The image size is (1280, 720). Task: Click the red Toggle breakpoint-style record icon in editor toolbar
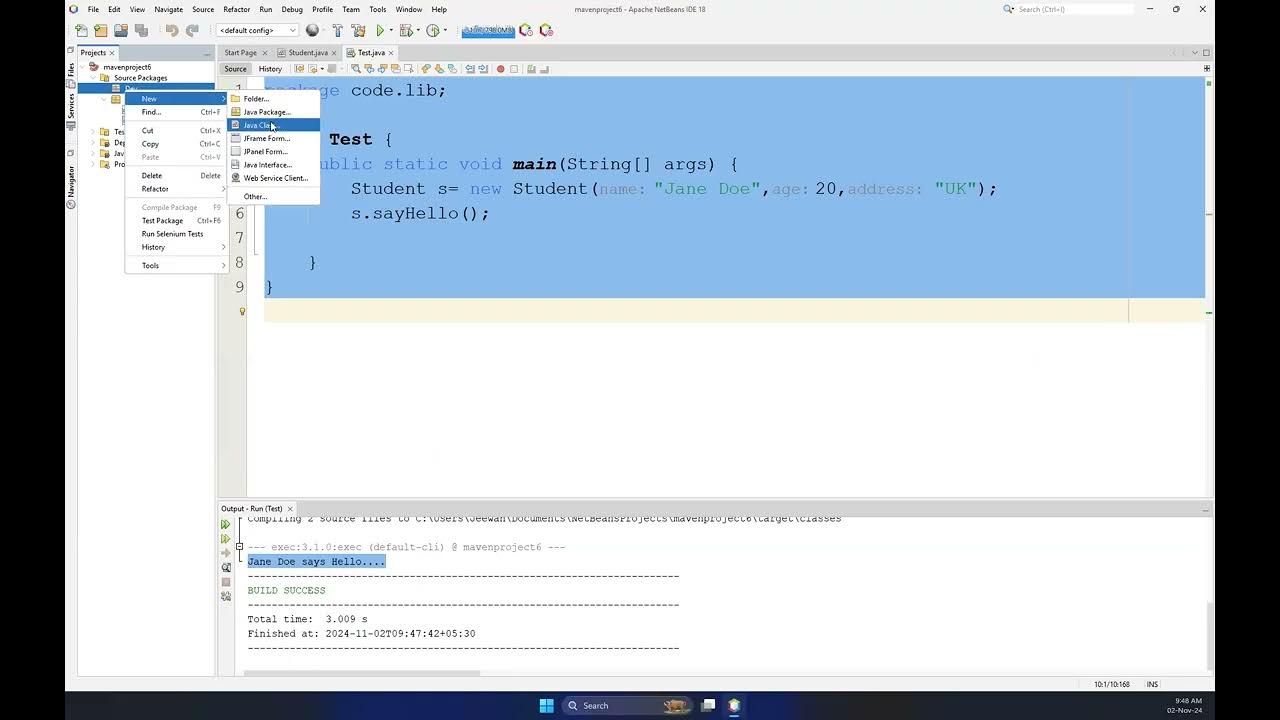click(x=501, y=69)
